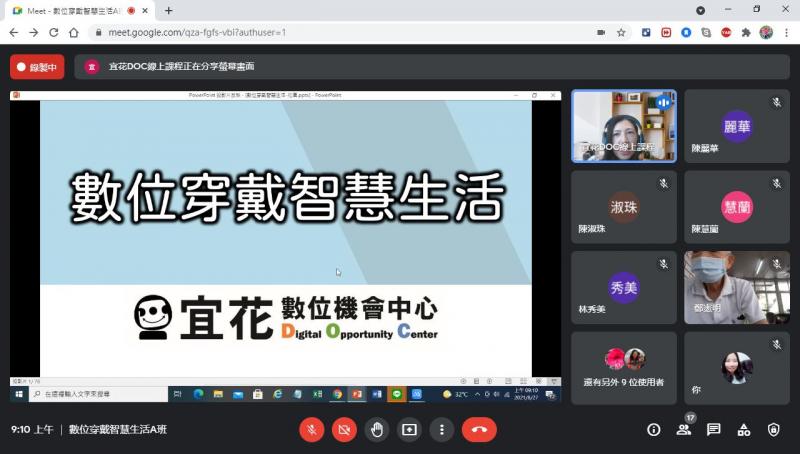Unmute the microphone in Meet controls
The image size is (800, 454).
point(311,430)
